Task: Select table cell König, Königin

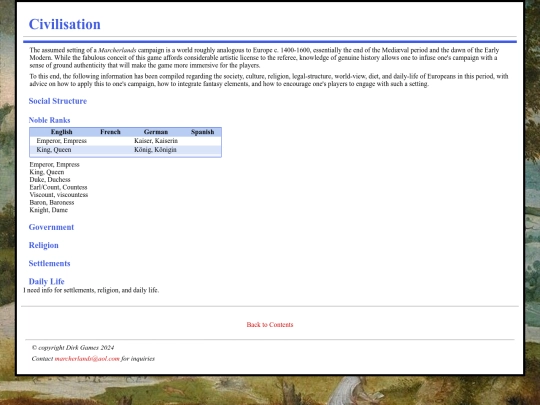Action: click(155, 150)
